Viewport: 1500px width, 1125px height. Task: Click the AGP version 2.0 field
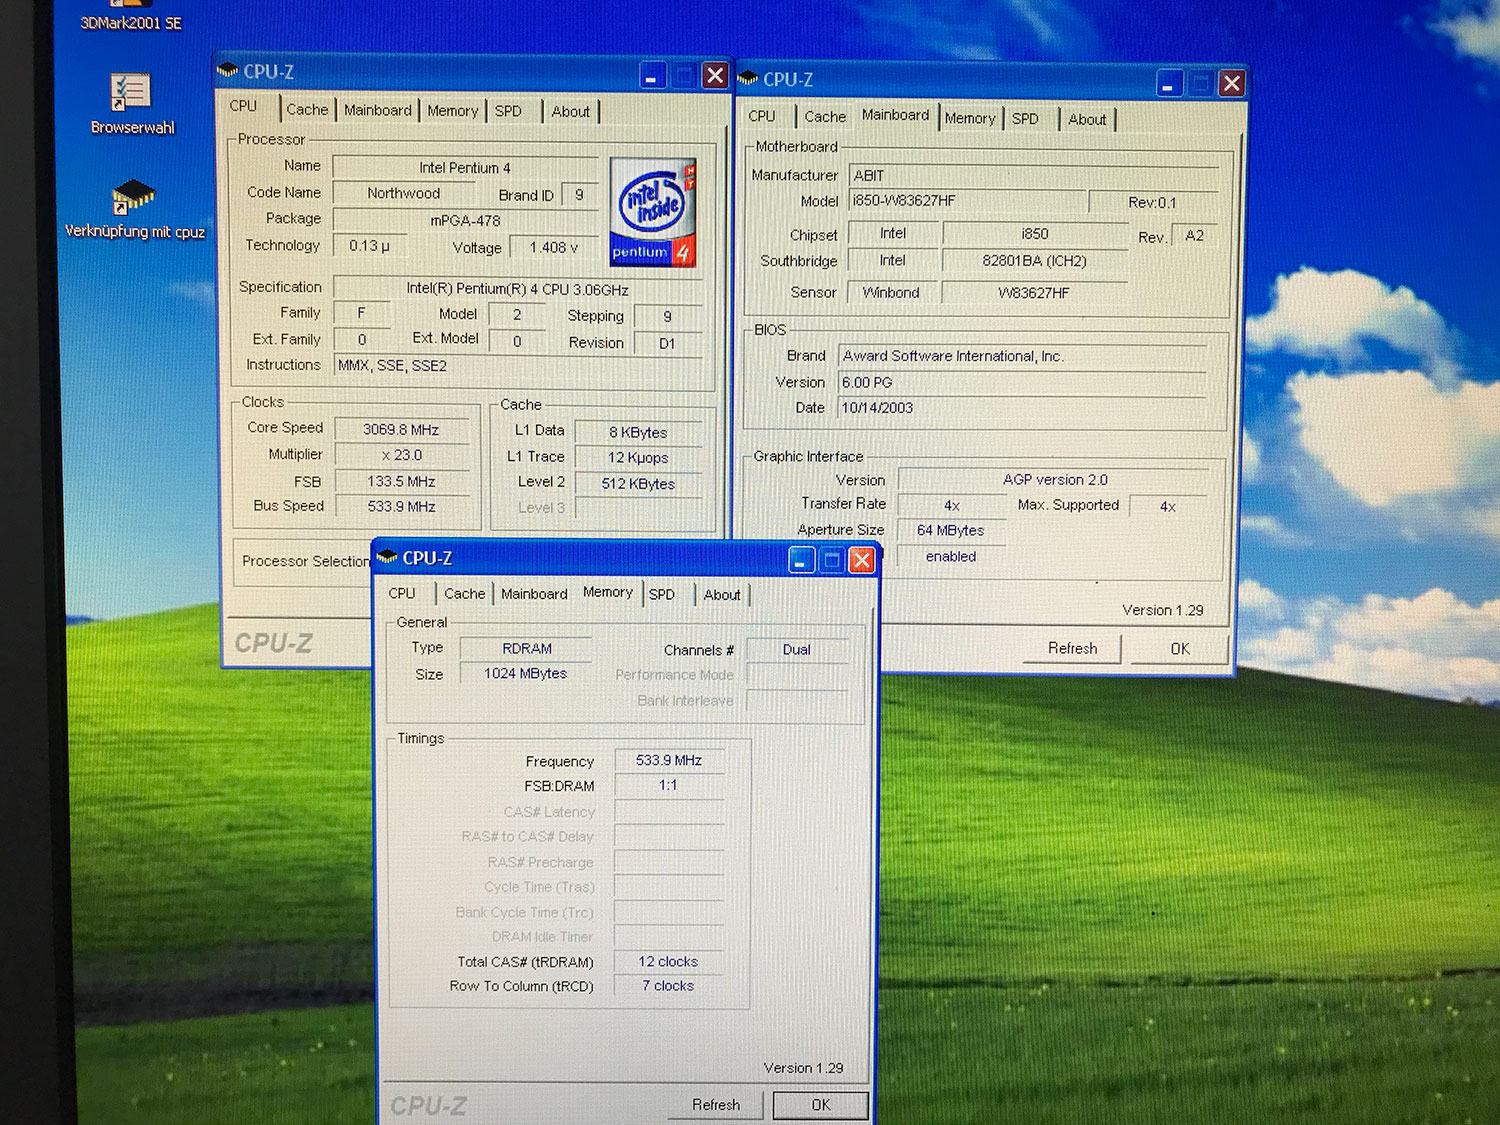[1054, 480]
